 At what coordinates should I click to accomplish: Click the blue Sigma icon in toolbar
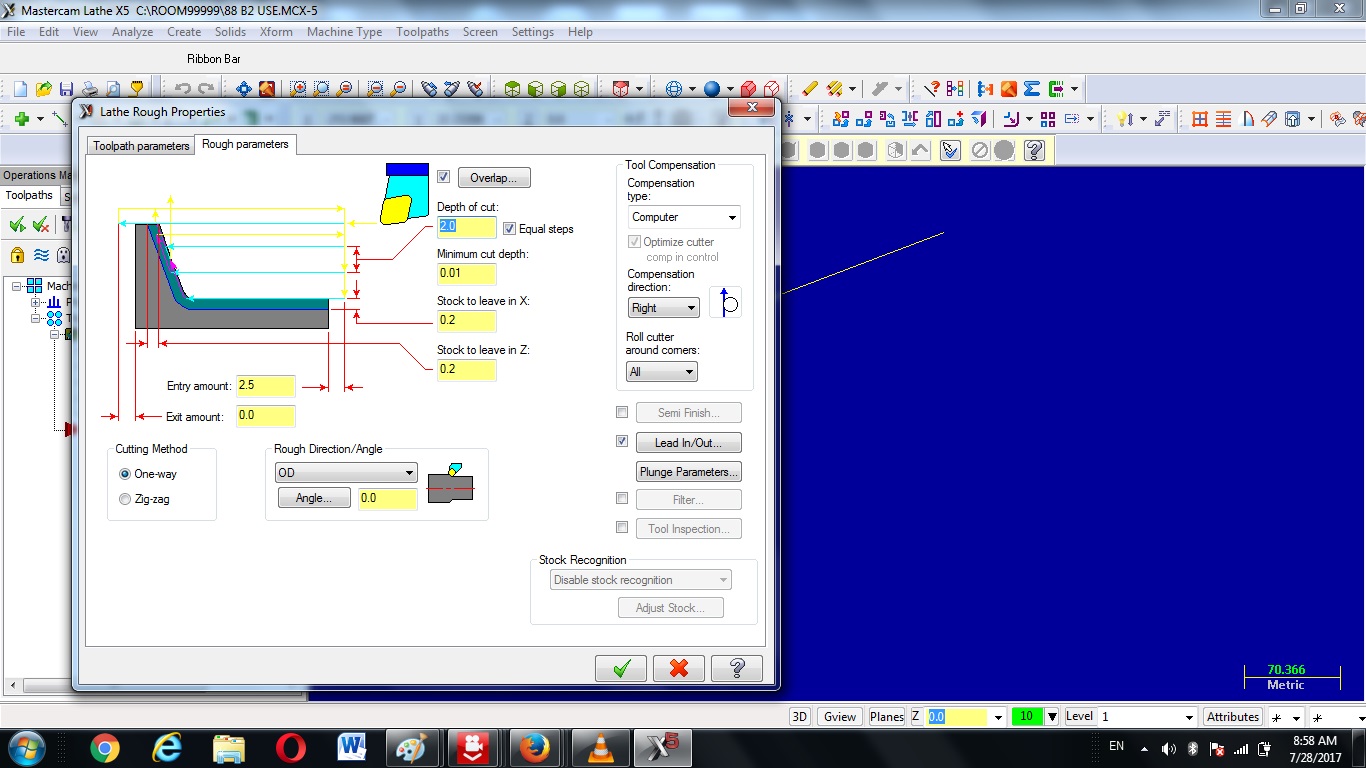click(1032, 89)
